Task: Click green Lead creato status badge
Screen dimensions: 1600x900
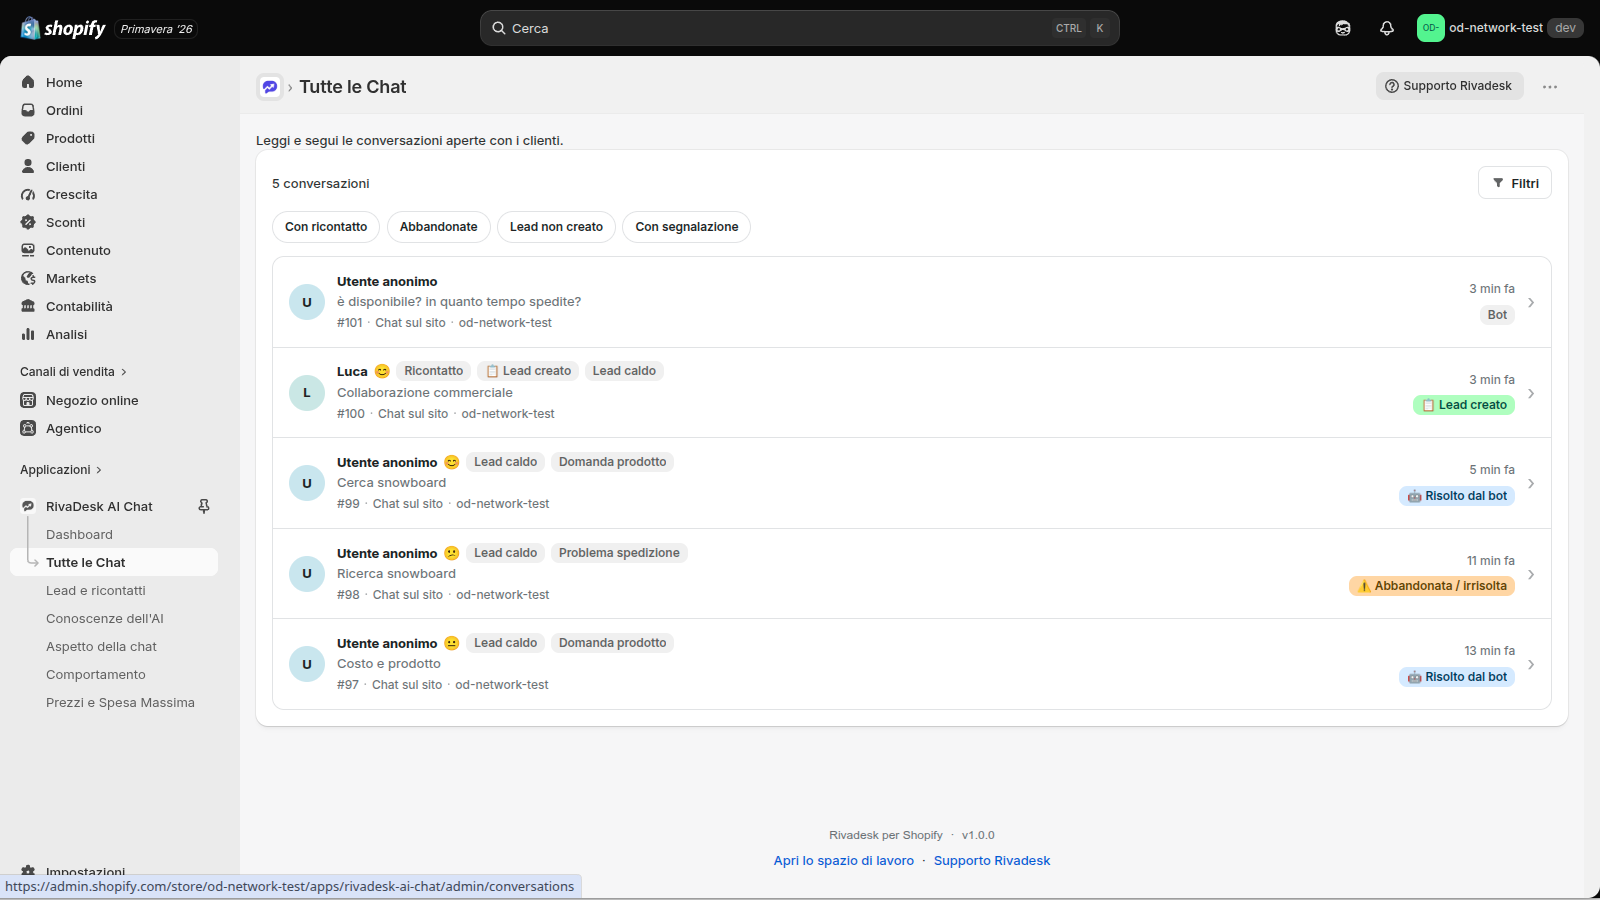Action: [1464, 405]
